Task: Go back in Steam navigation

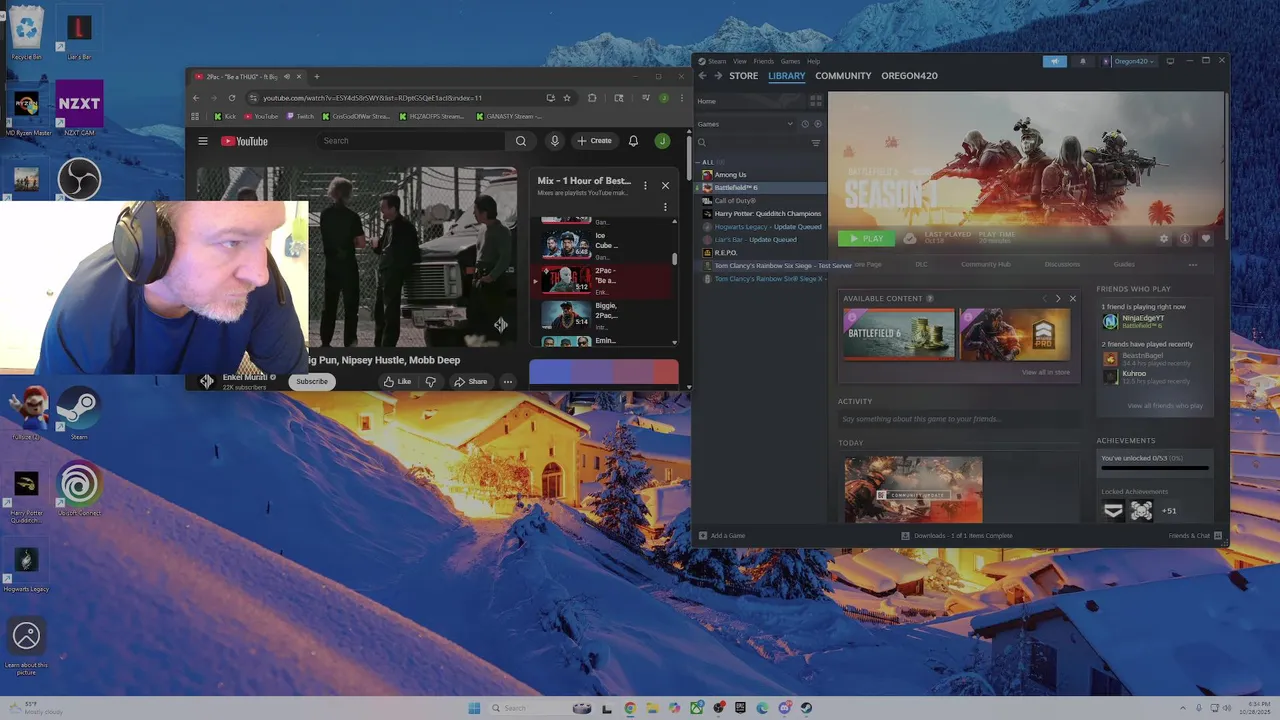Action: point(702,76)
